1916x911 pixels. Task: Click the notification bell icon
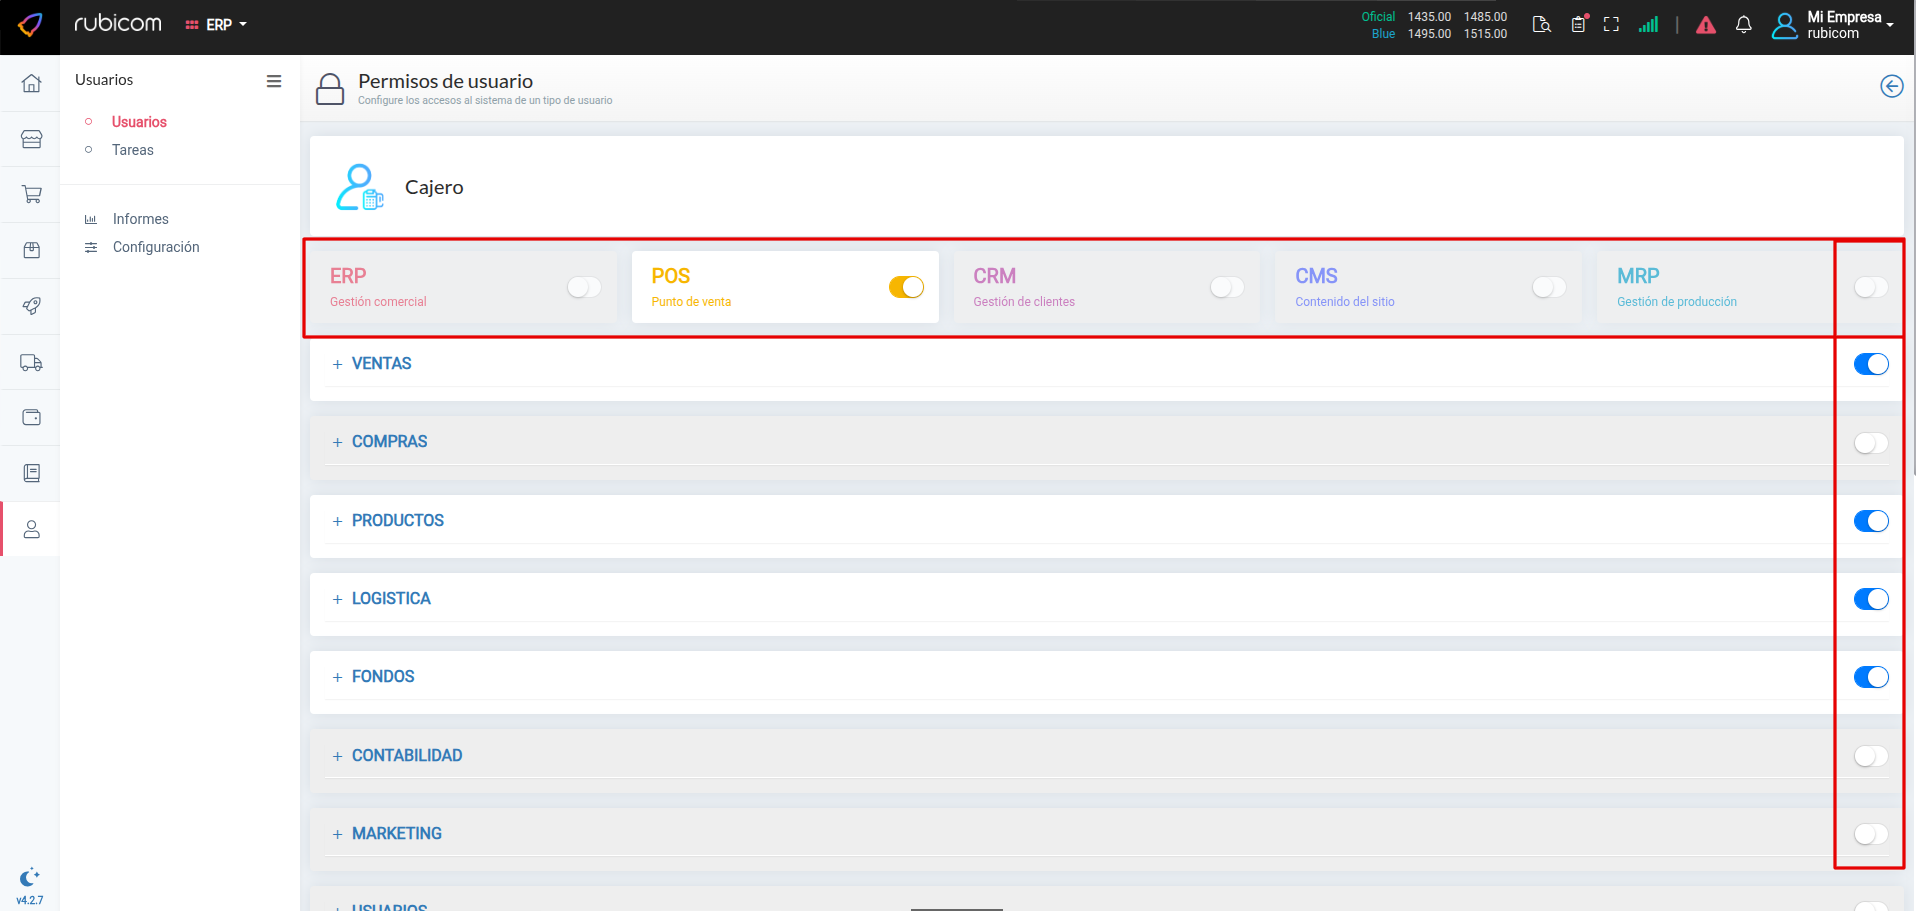click(1743, 25)
